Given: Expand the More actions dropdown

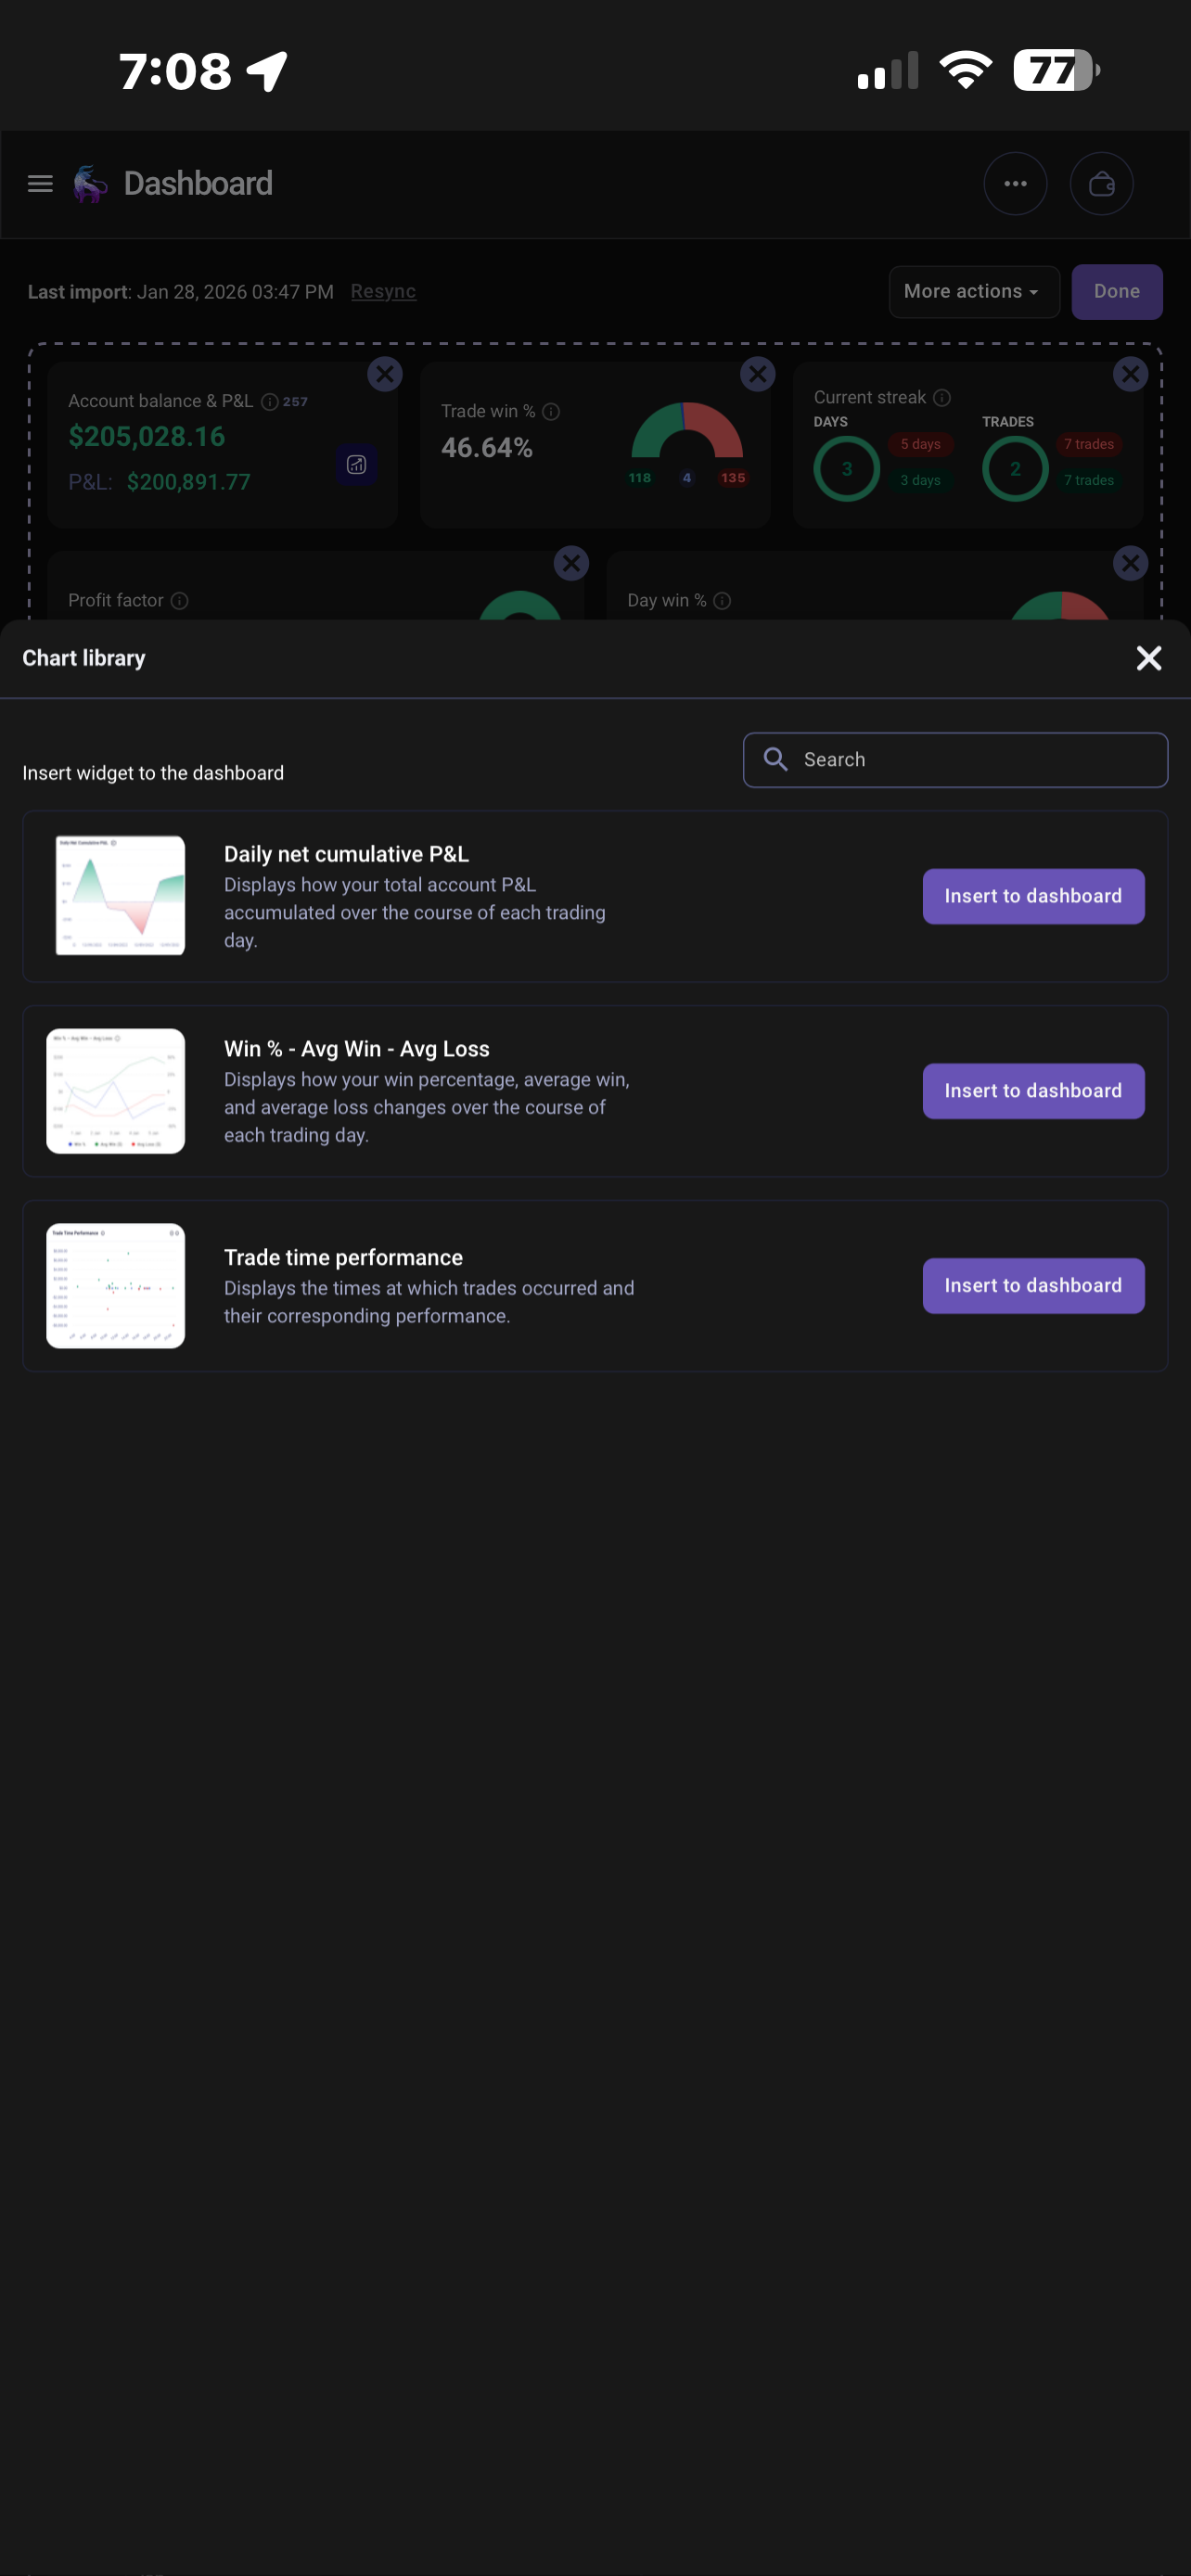Looking at the screenshot, I should (x=974, y=292).
